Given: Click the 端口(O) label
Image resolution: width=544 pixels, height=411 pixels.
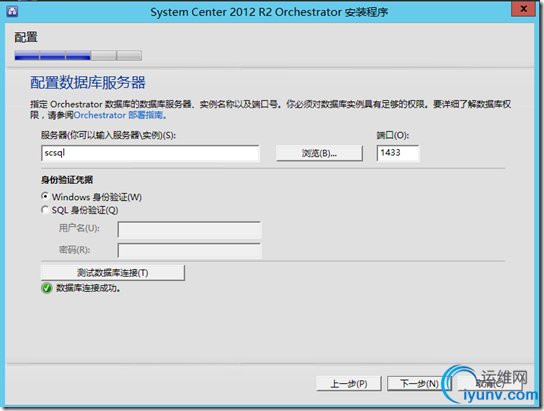Looking at the screenshot, I should 393,135.
